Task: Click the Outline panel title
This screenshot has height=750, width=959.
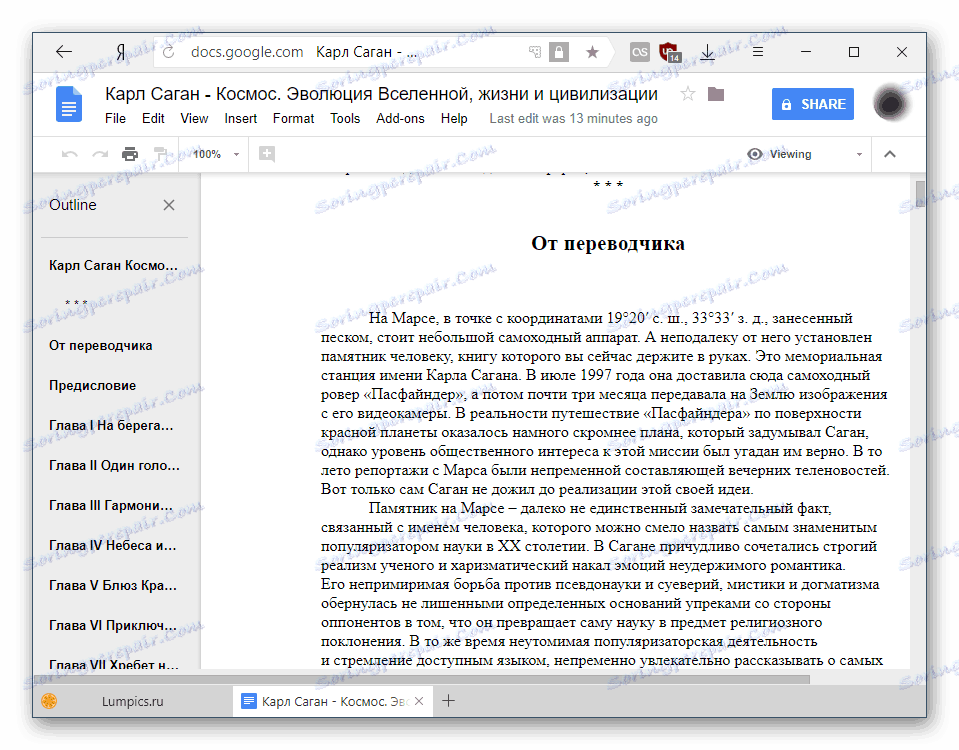Action: tap(73, 205)
